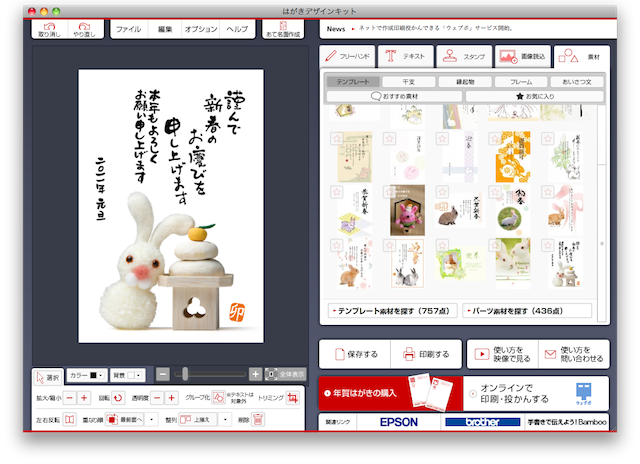Open the 背景 background dropdown

pos(127,375)
